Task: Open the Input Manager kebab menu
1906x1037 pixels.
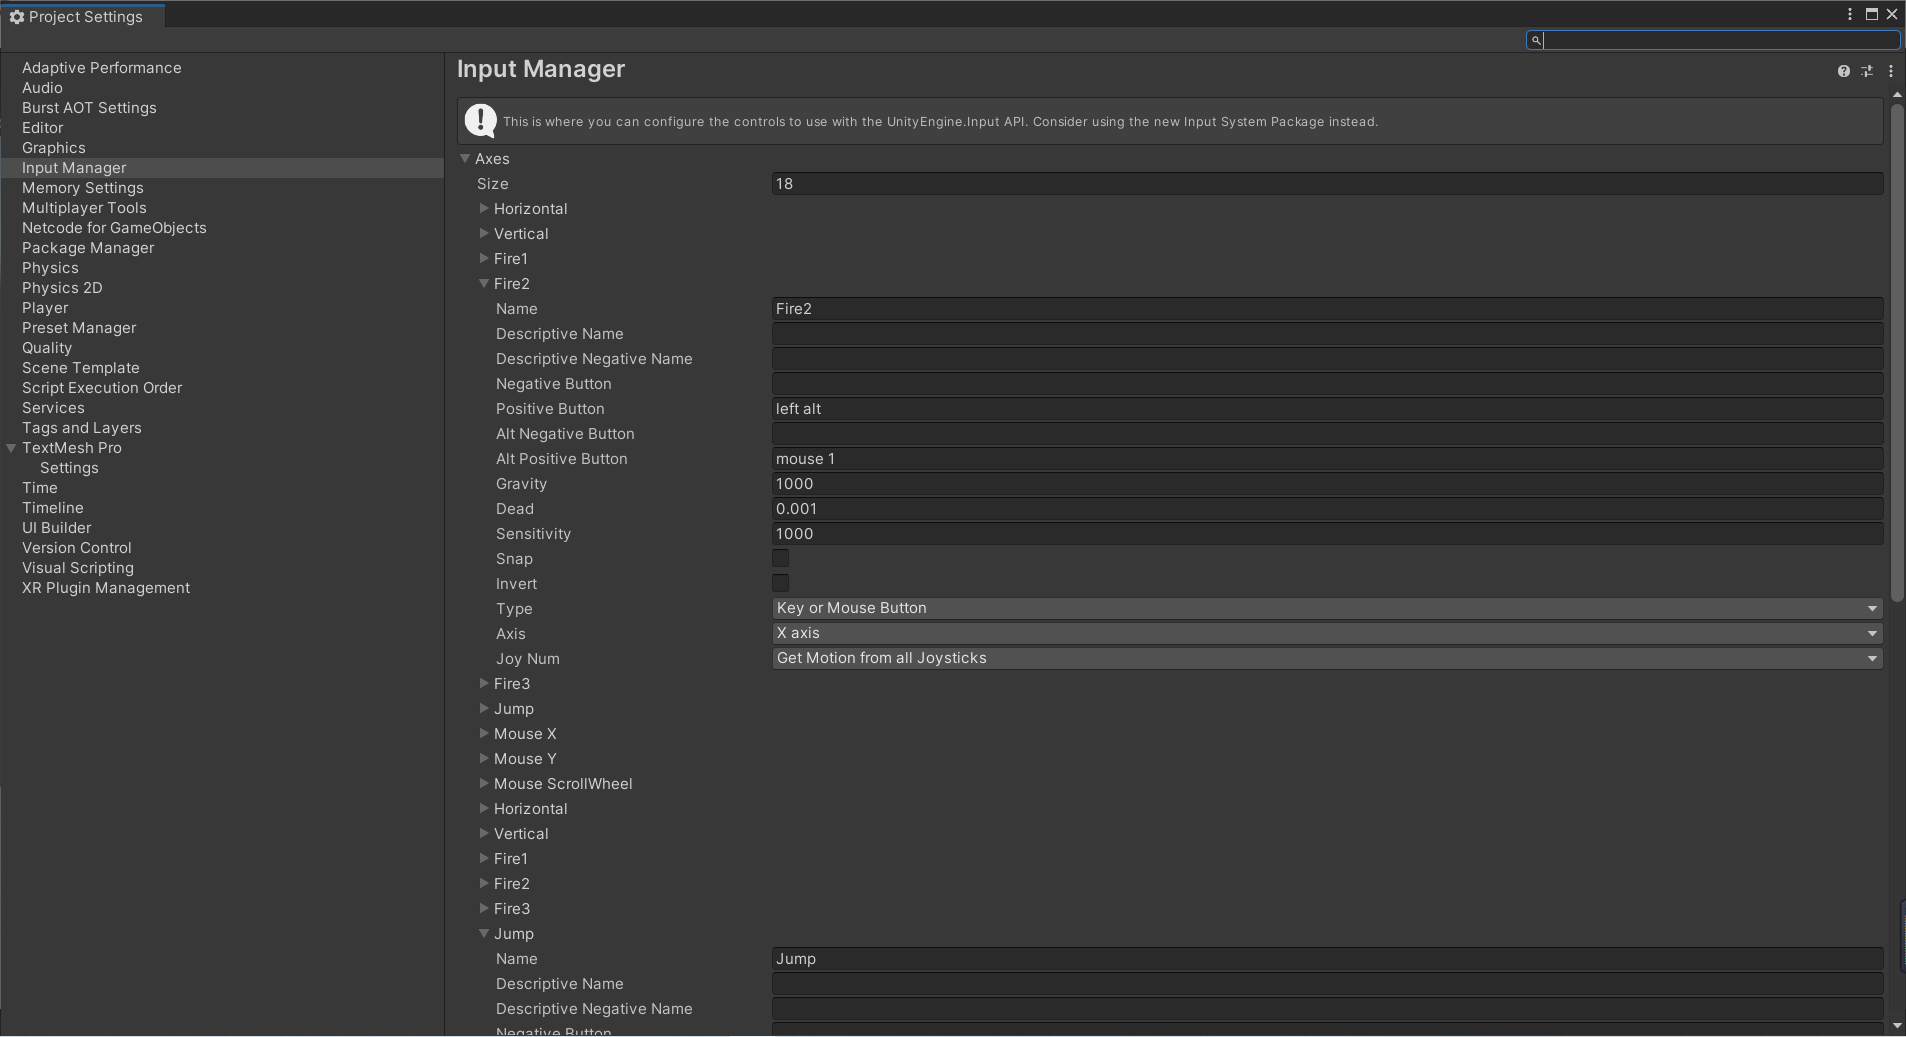Action: tap(1891, 71)
